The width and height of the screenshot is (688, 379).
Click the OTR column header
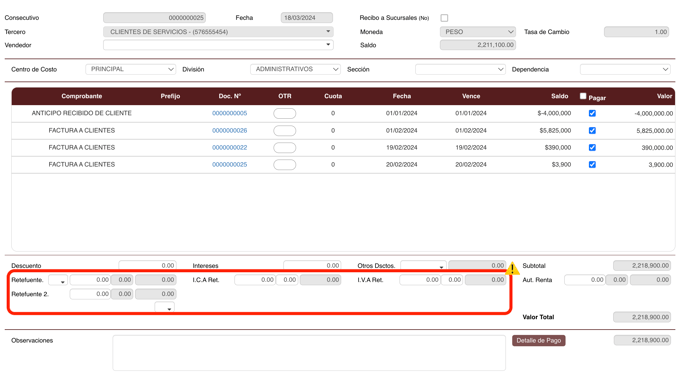(285, 96)
